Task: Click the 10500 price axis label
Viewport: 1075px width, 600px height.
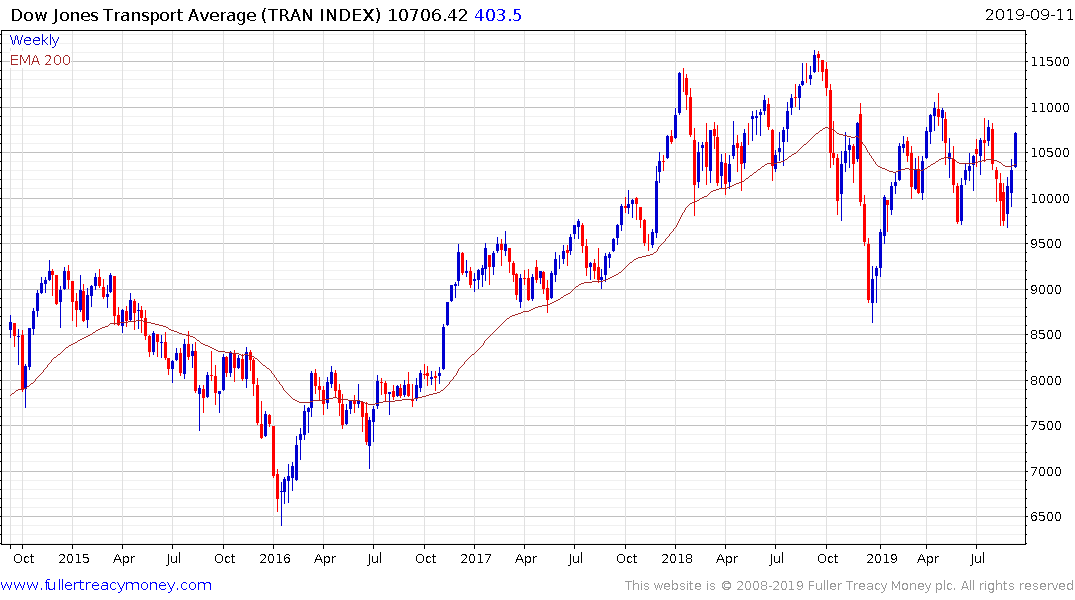Action: (1050, 153)
